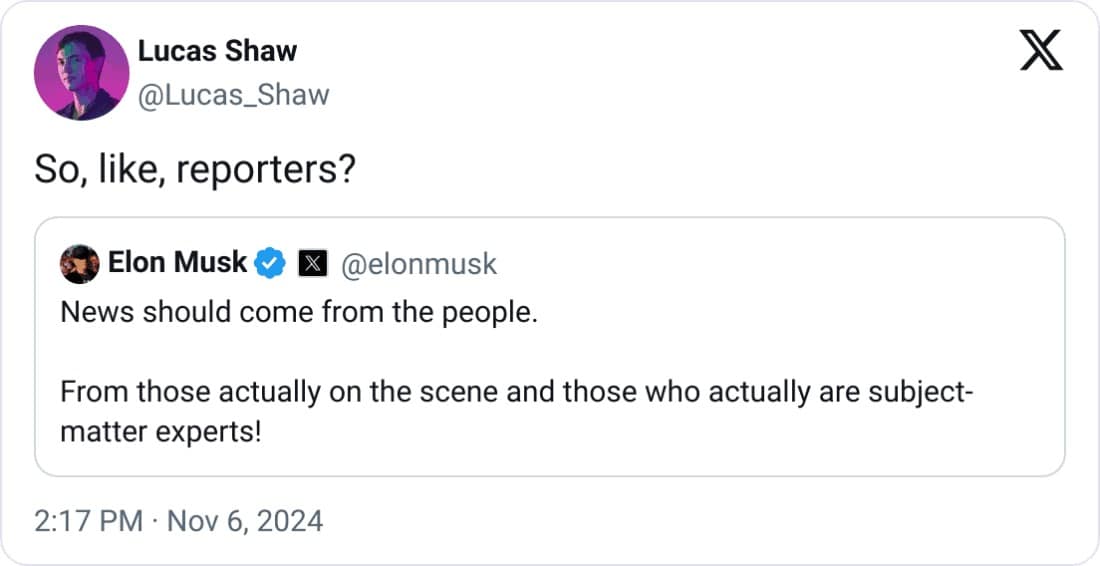Image resolution: width=1100 pixels, height=566 pixels.
Task: Click Elon Musk's small profile picture
Action: (79, 264)
